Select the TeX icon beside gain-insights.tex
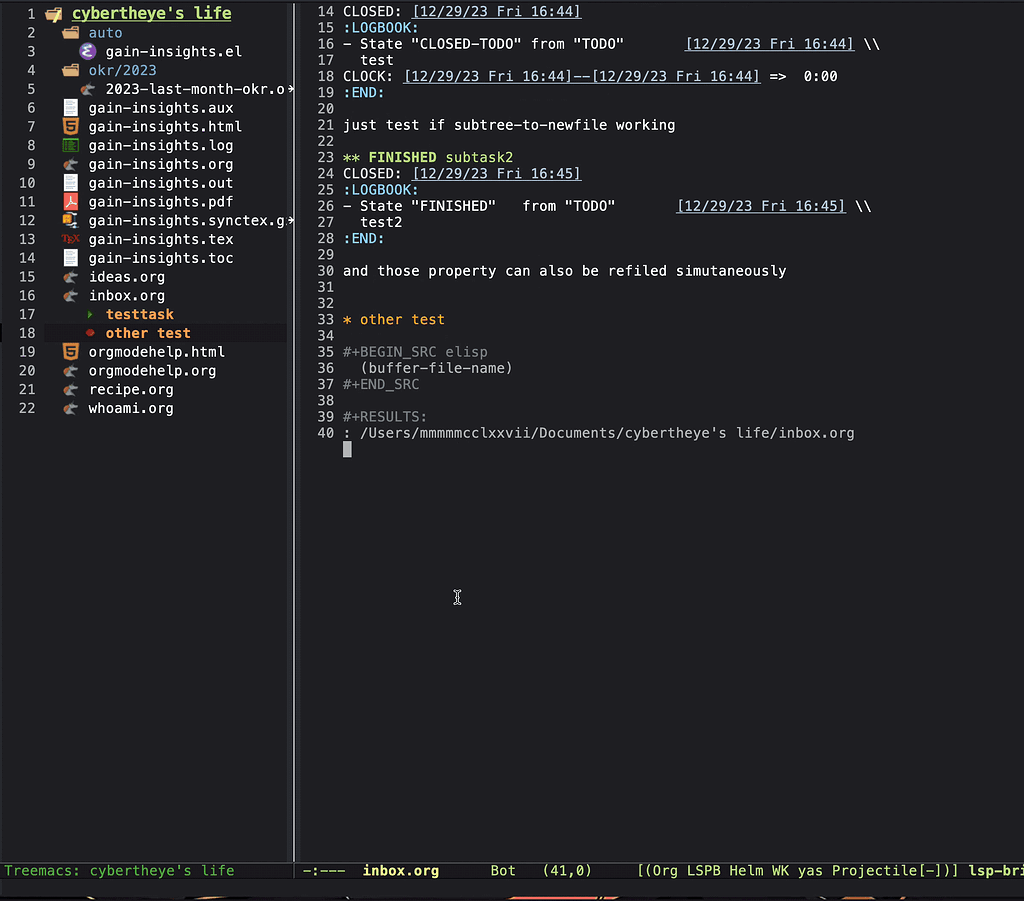Image resolution: width=1024 pixels, height=901 pixels. (x=70, y=239)
